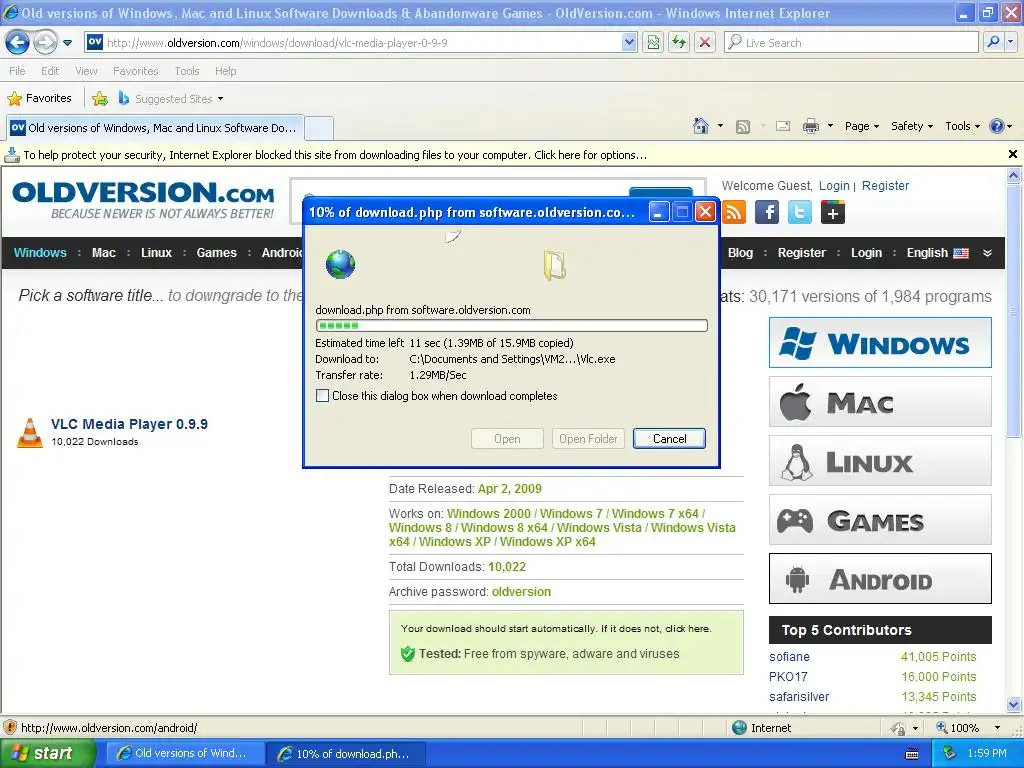Open VLC Media Player 0.9.9 title link
1024x768 pixels.
pos(129,424)
